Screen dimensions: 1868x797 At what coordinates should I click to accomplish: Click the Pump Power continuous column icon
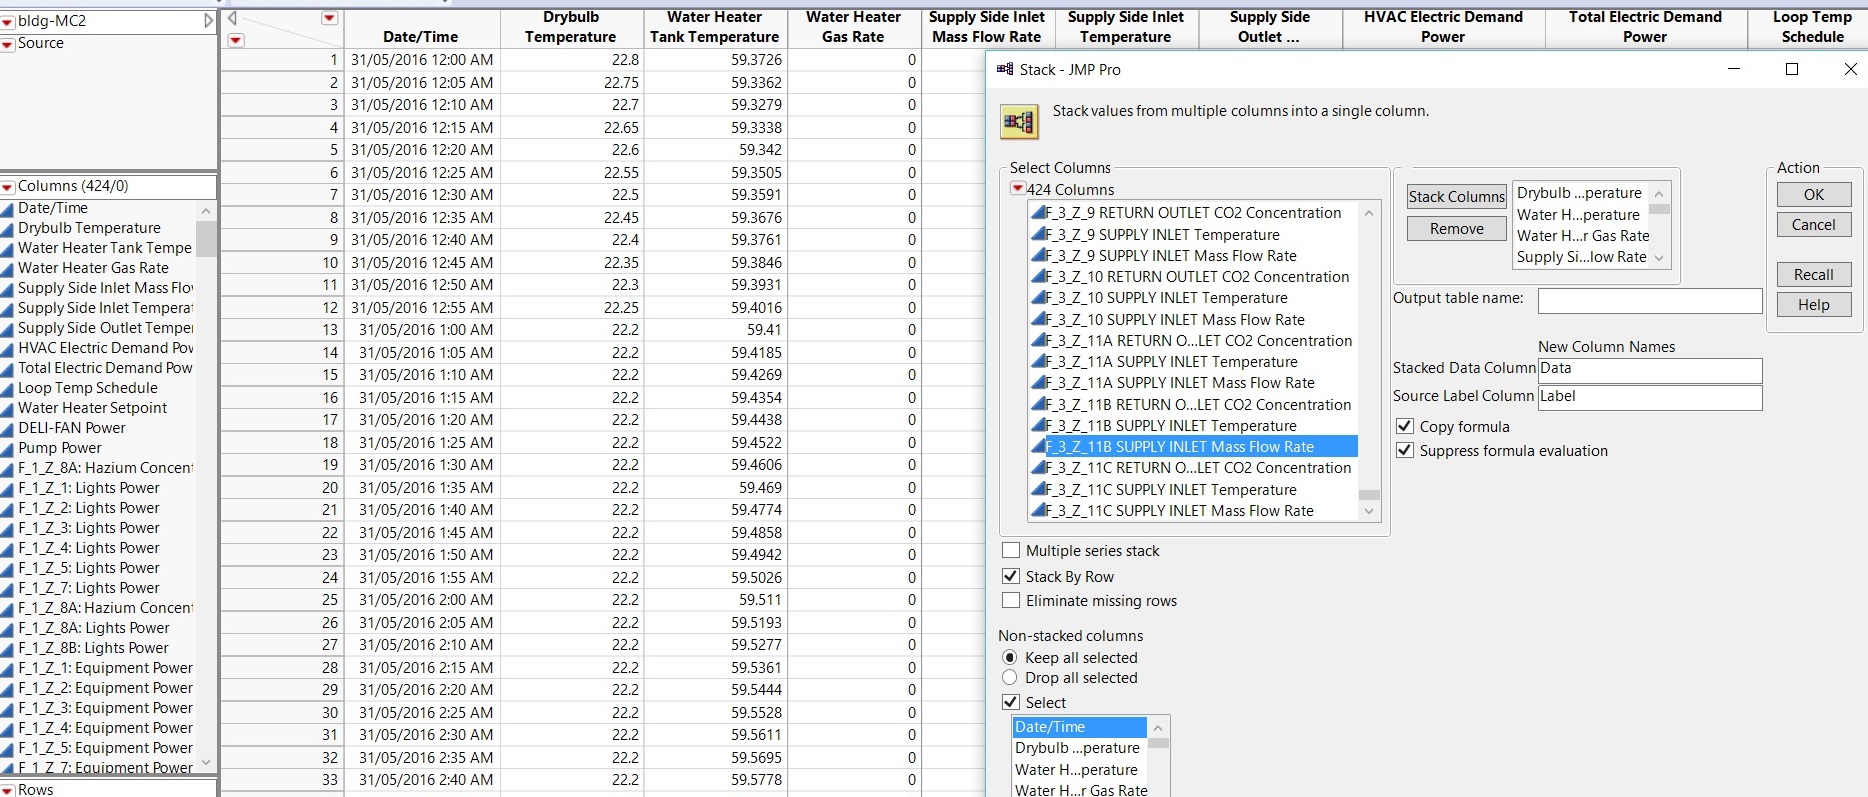point(8,448)
